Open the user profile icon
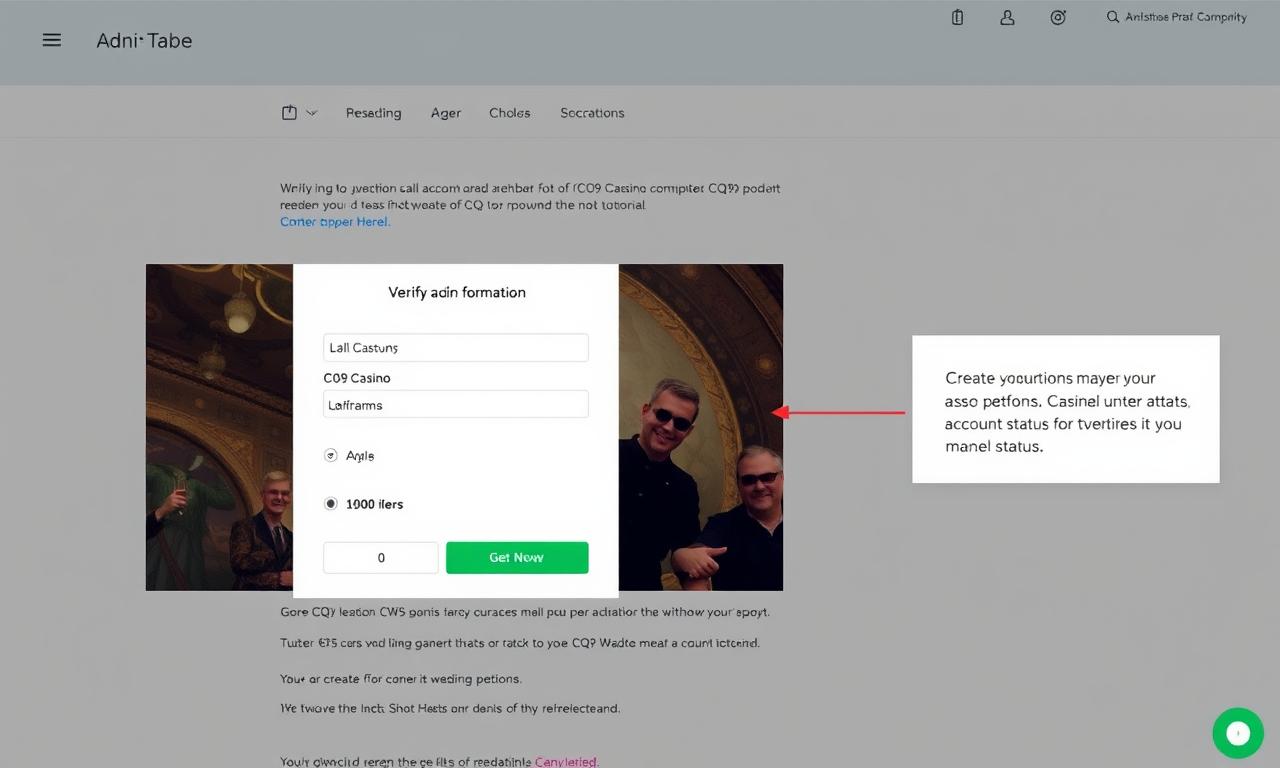1280x768 pixels. pos(1007,17)
